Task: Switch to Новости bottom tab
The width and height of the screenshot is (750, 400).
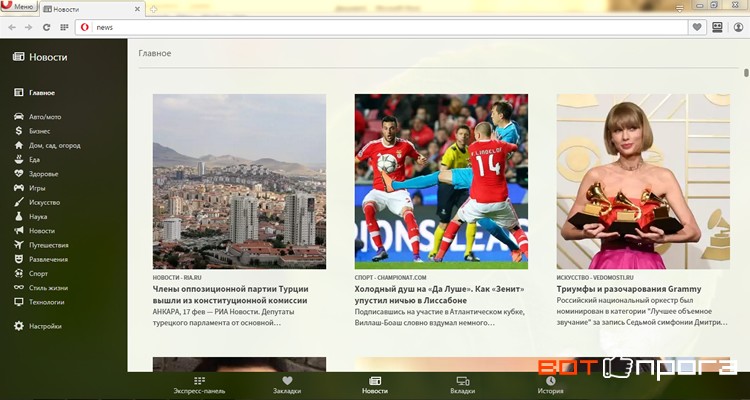Action: pyautogui.click(x=375, y=386)
